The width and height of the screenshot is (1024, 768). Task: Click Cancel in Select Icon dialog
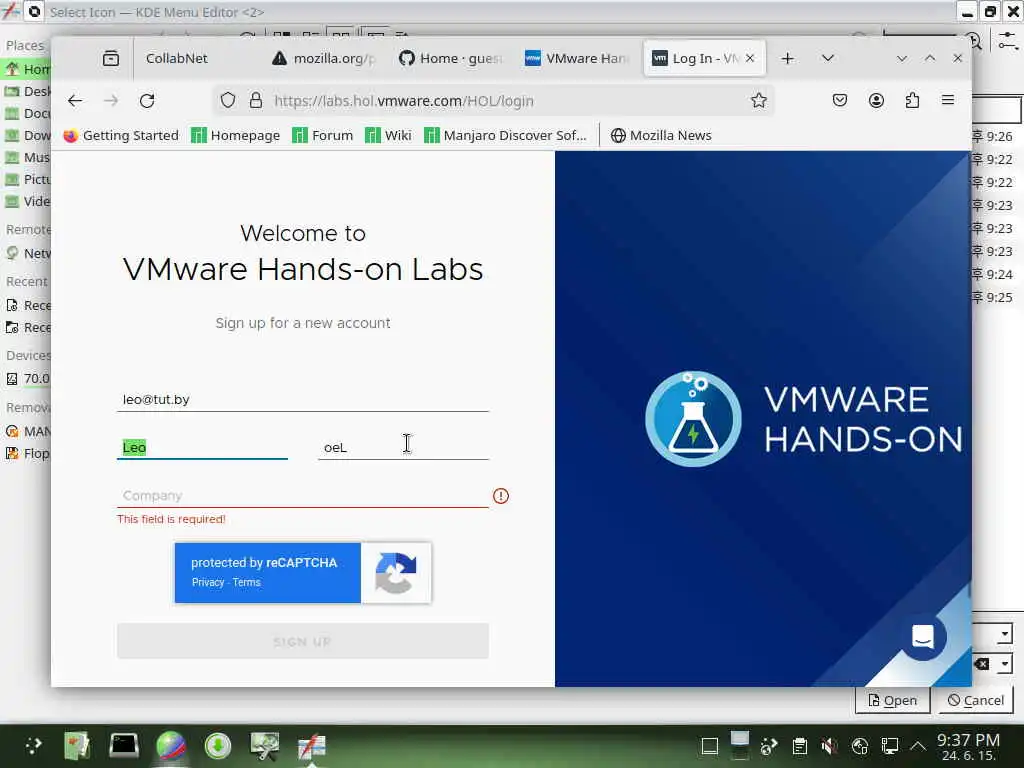tap(976, 700)
